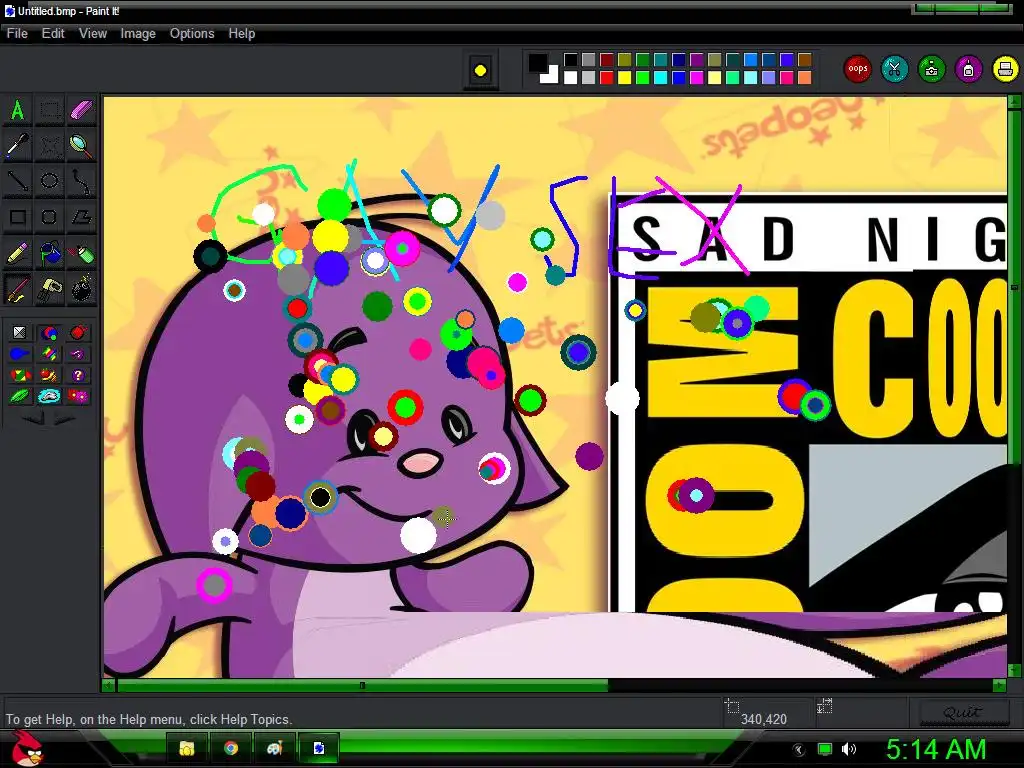Screen dimensions: 1024x768
Task: Choose the red blob brush option
Action: click(78, 333)
